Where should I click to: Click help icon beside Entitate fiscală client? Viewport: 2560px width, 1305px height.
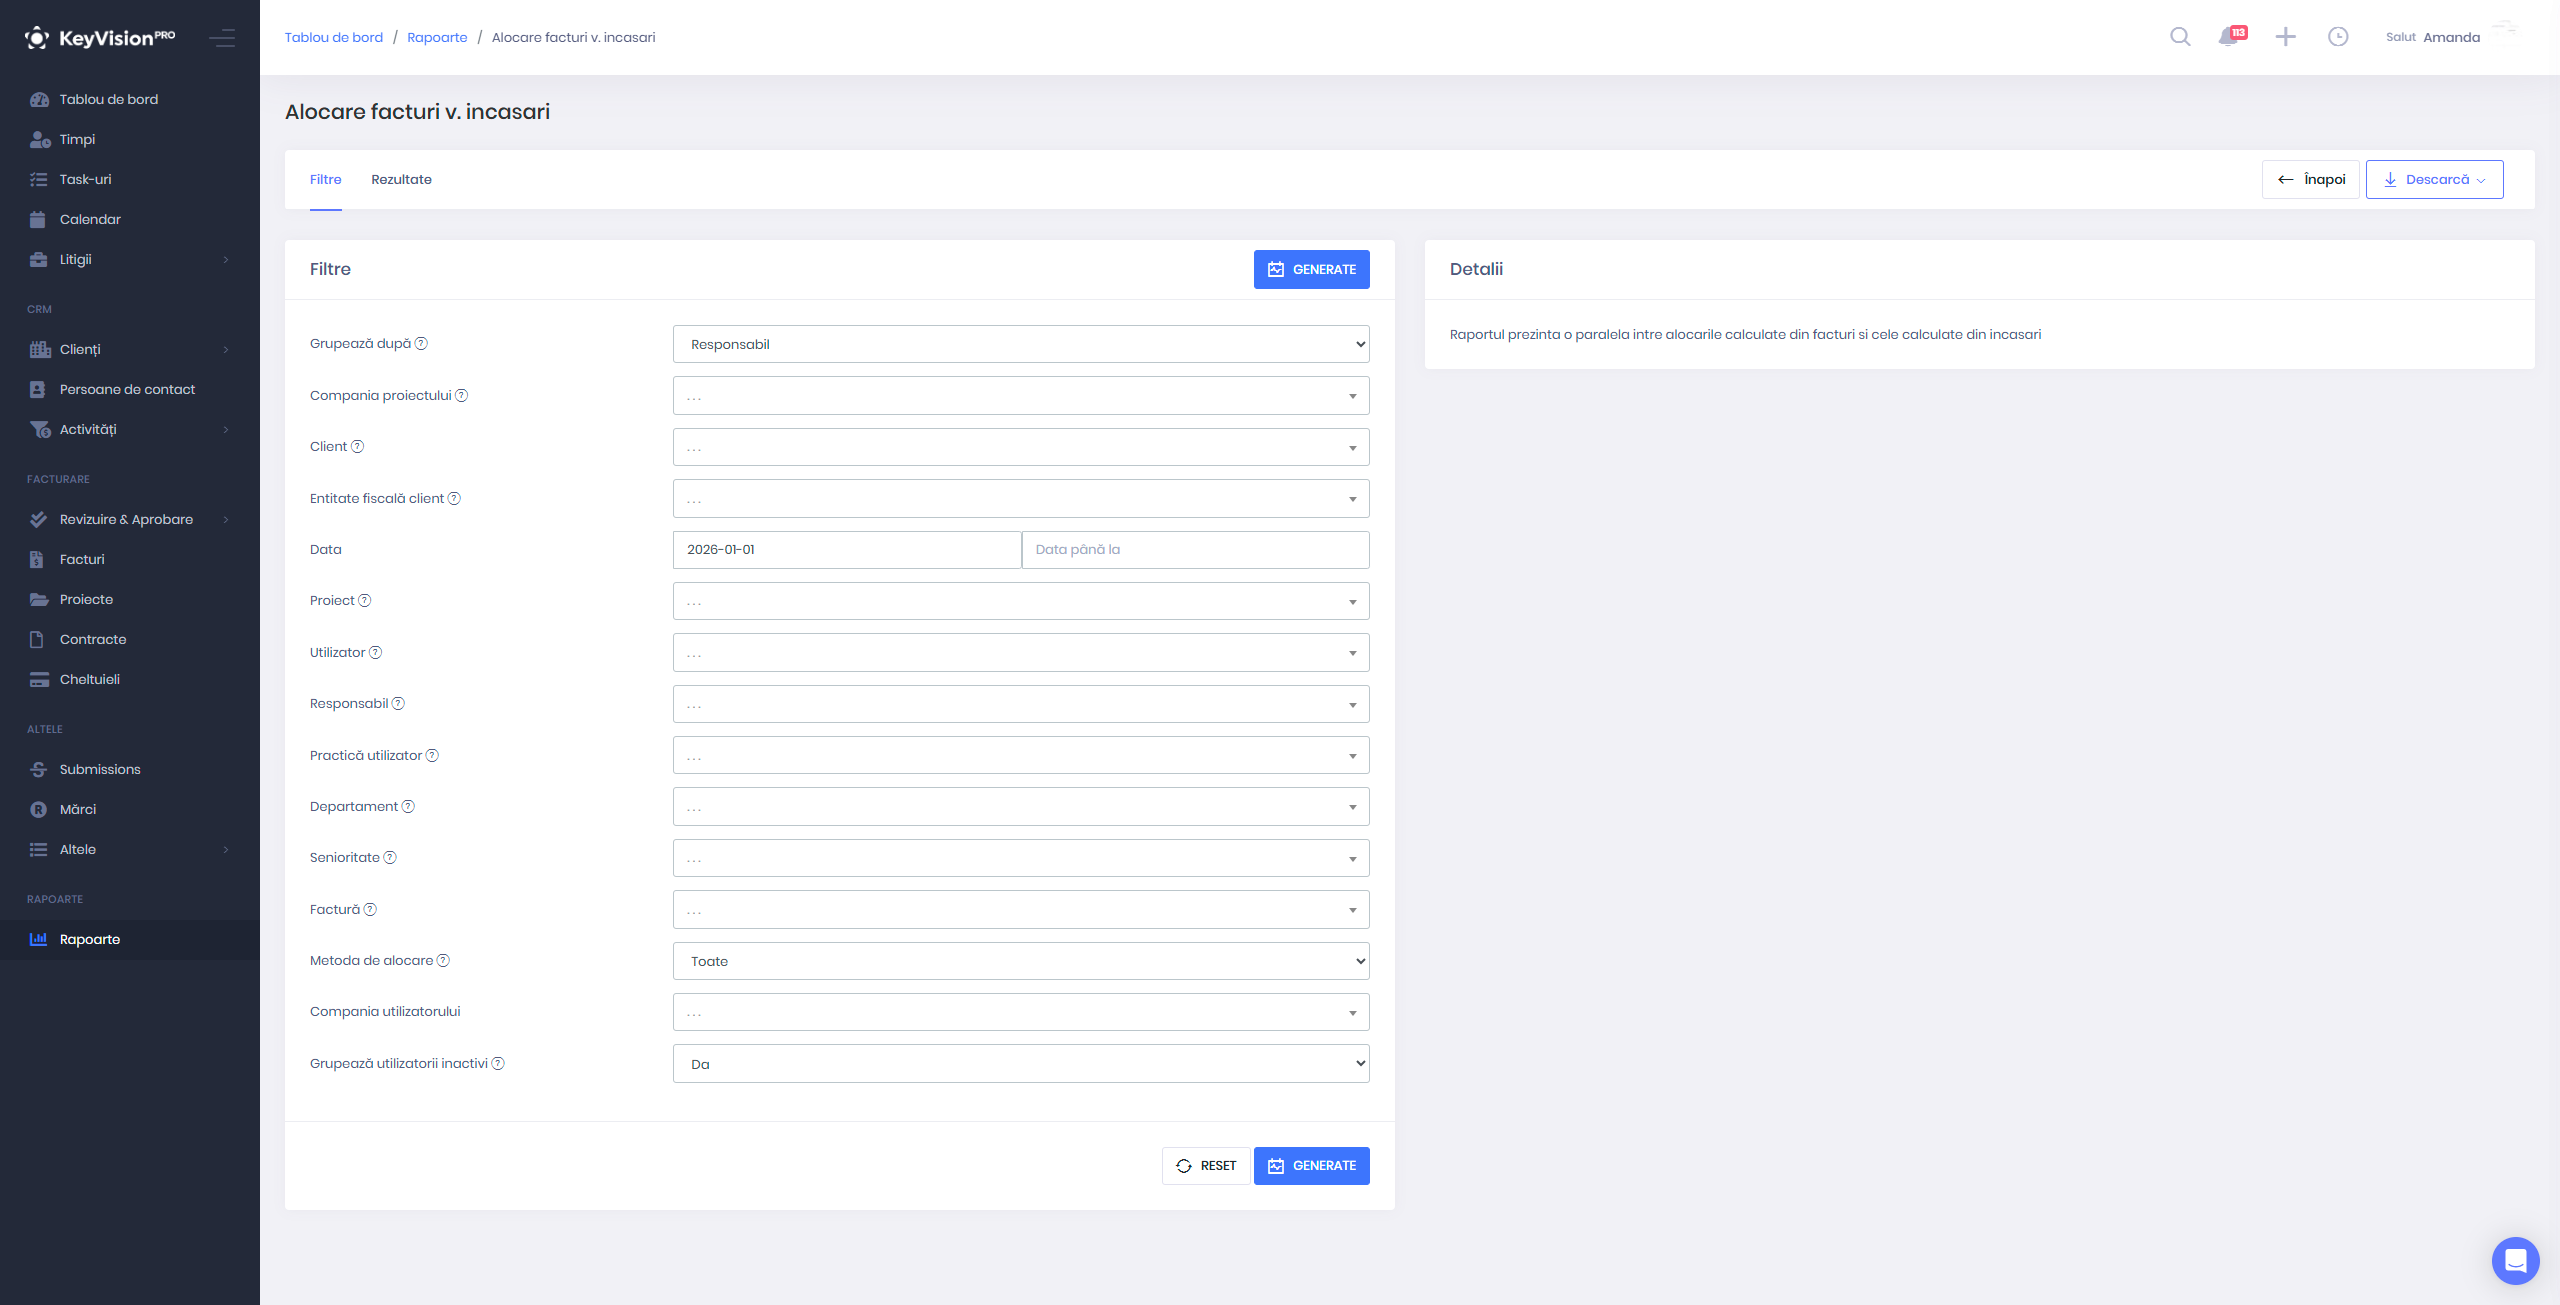coord(454,498)
